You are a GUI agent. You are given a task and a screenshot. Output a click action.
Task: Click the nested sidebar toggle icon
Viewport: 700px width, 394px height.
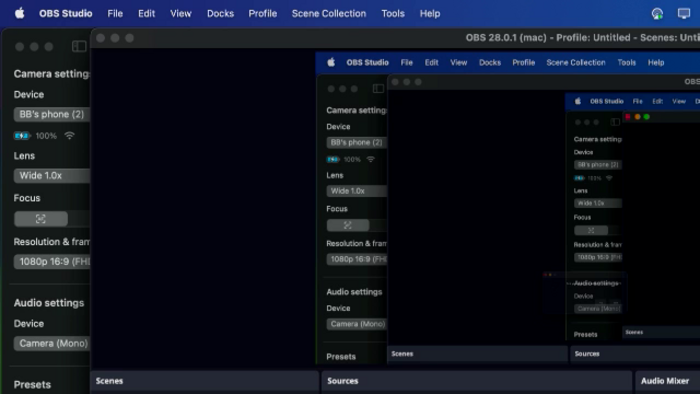click(x=378, y=88)
